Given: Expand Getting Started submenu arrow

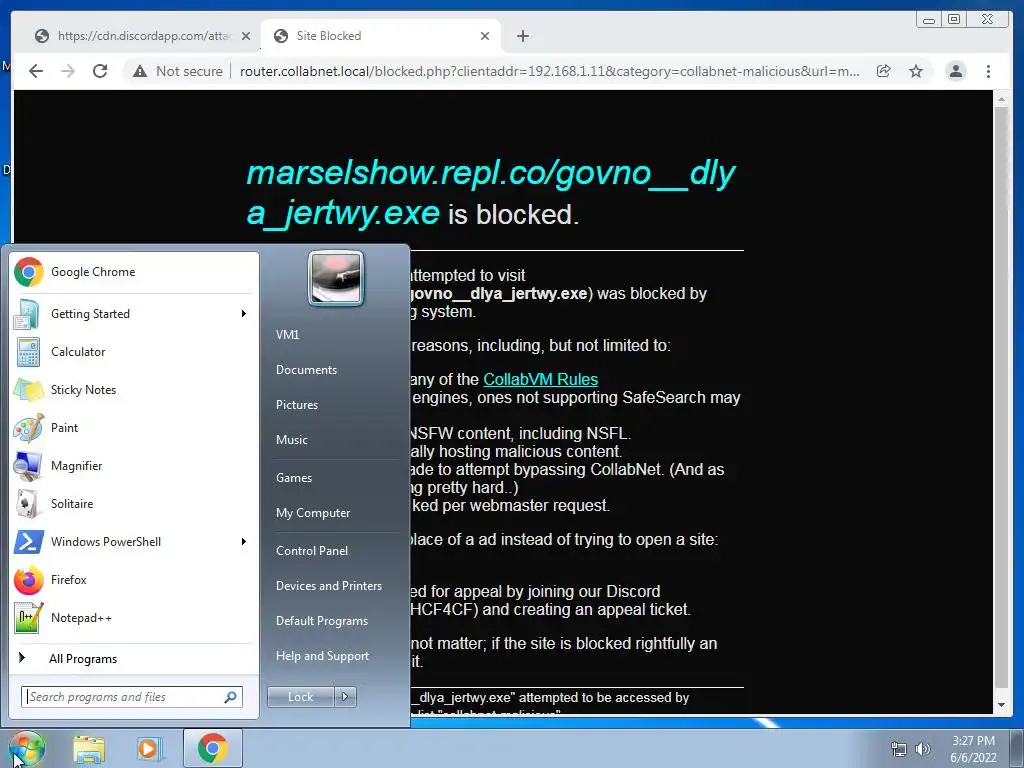Looking at the screenshot, I should [x=244, y=313].
